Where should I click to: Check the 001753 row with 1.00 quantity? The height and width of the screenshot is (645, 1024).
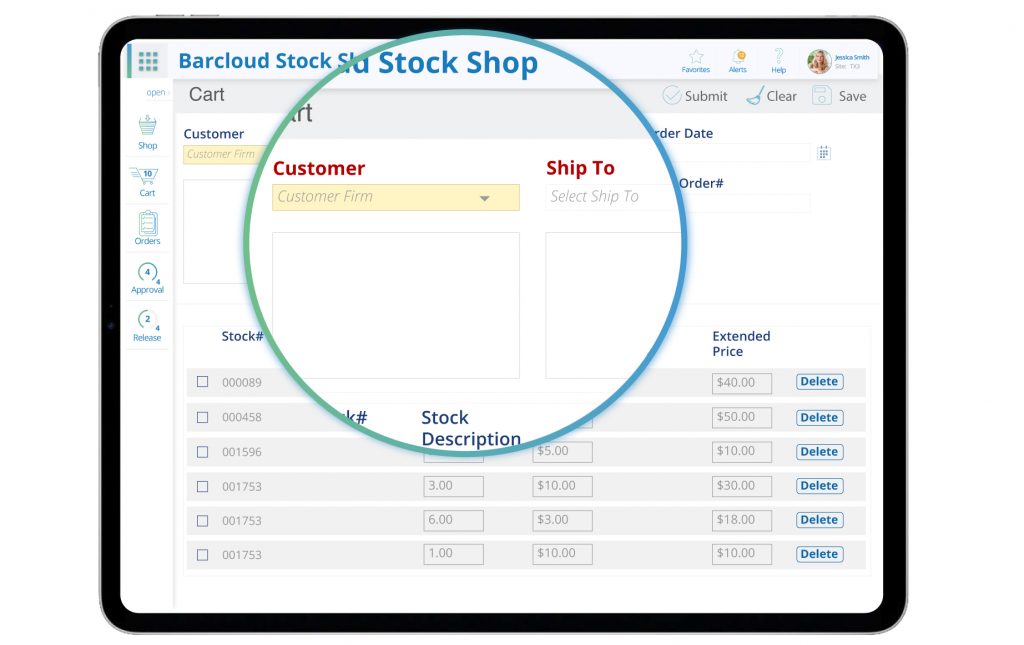pos(202,555)
